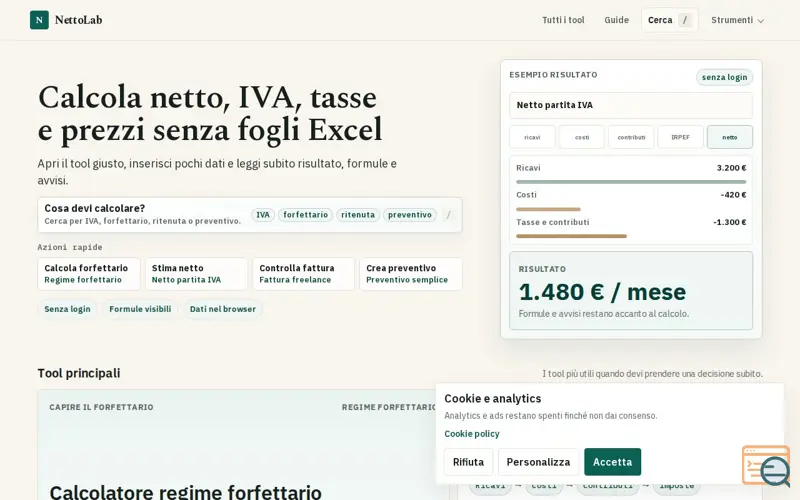Go to Guide in the navigation
Screen dimensions: 800x500
(616, 20)
